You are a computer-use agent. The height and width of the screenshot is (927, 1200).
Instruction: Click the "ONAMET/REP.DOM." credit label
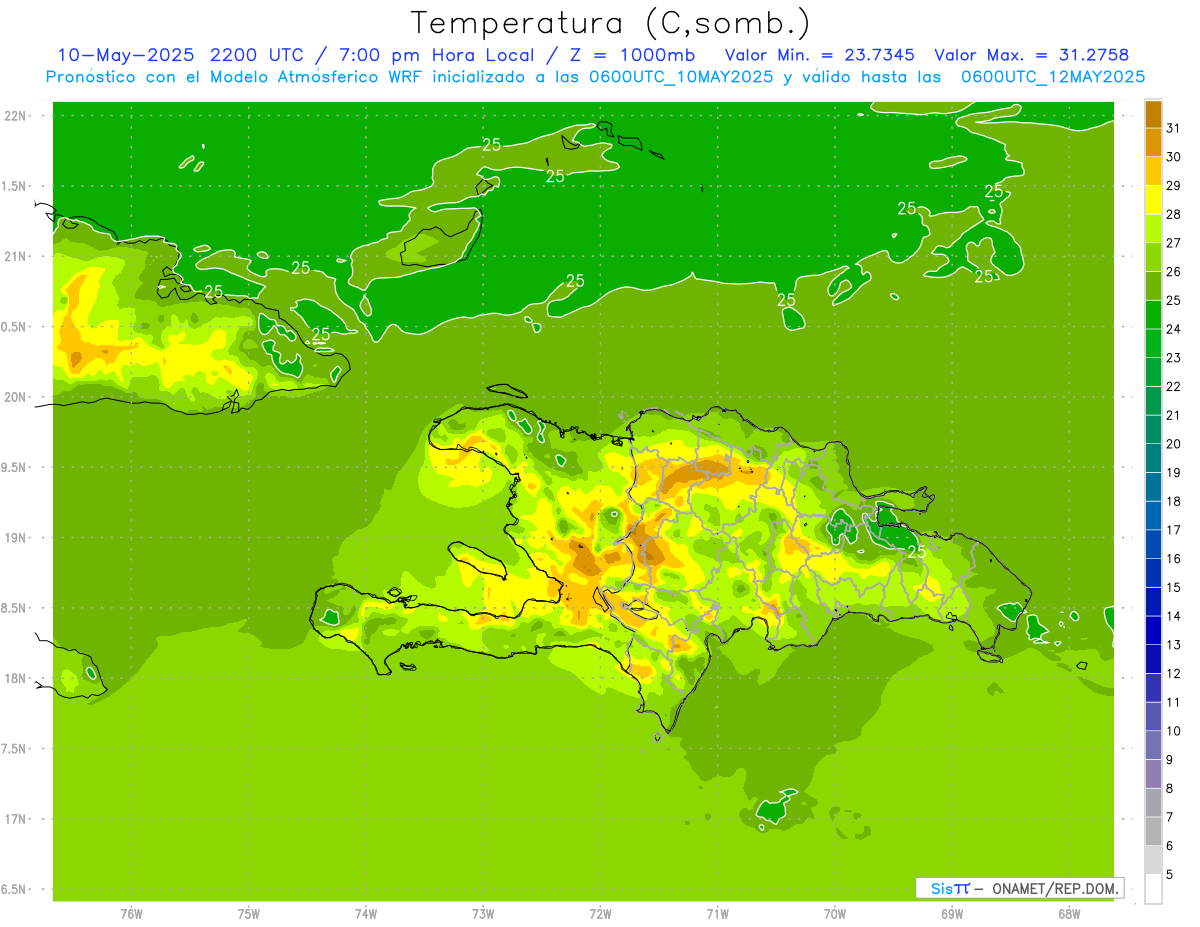1055,888
